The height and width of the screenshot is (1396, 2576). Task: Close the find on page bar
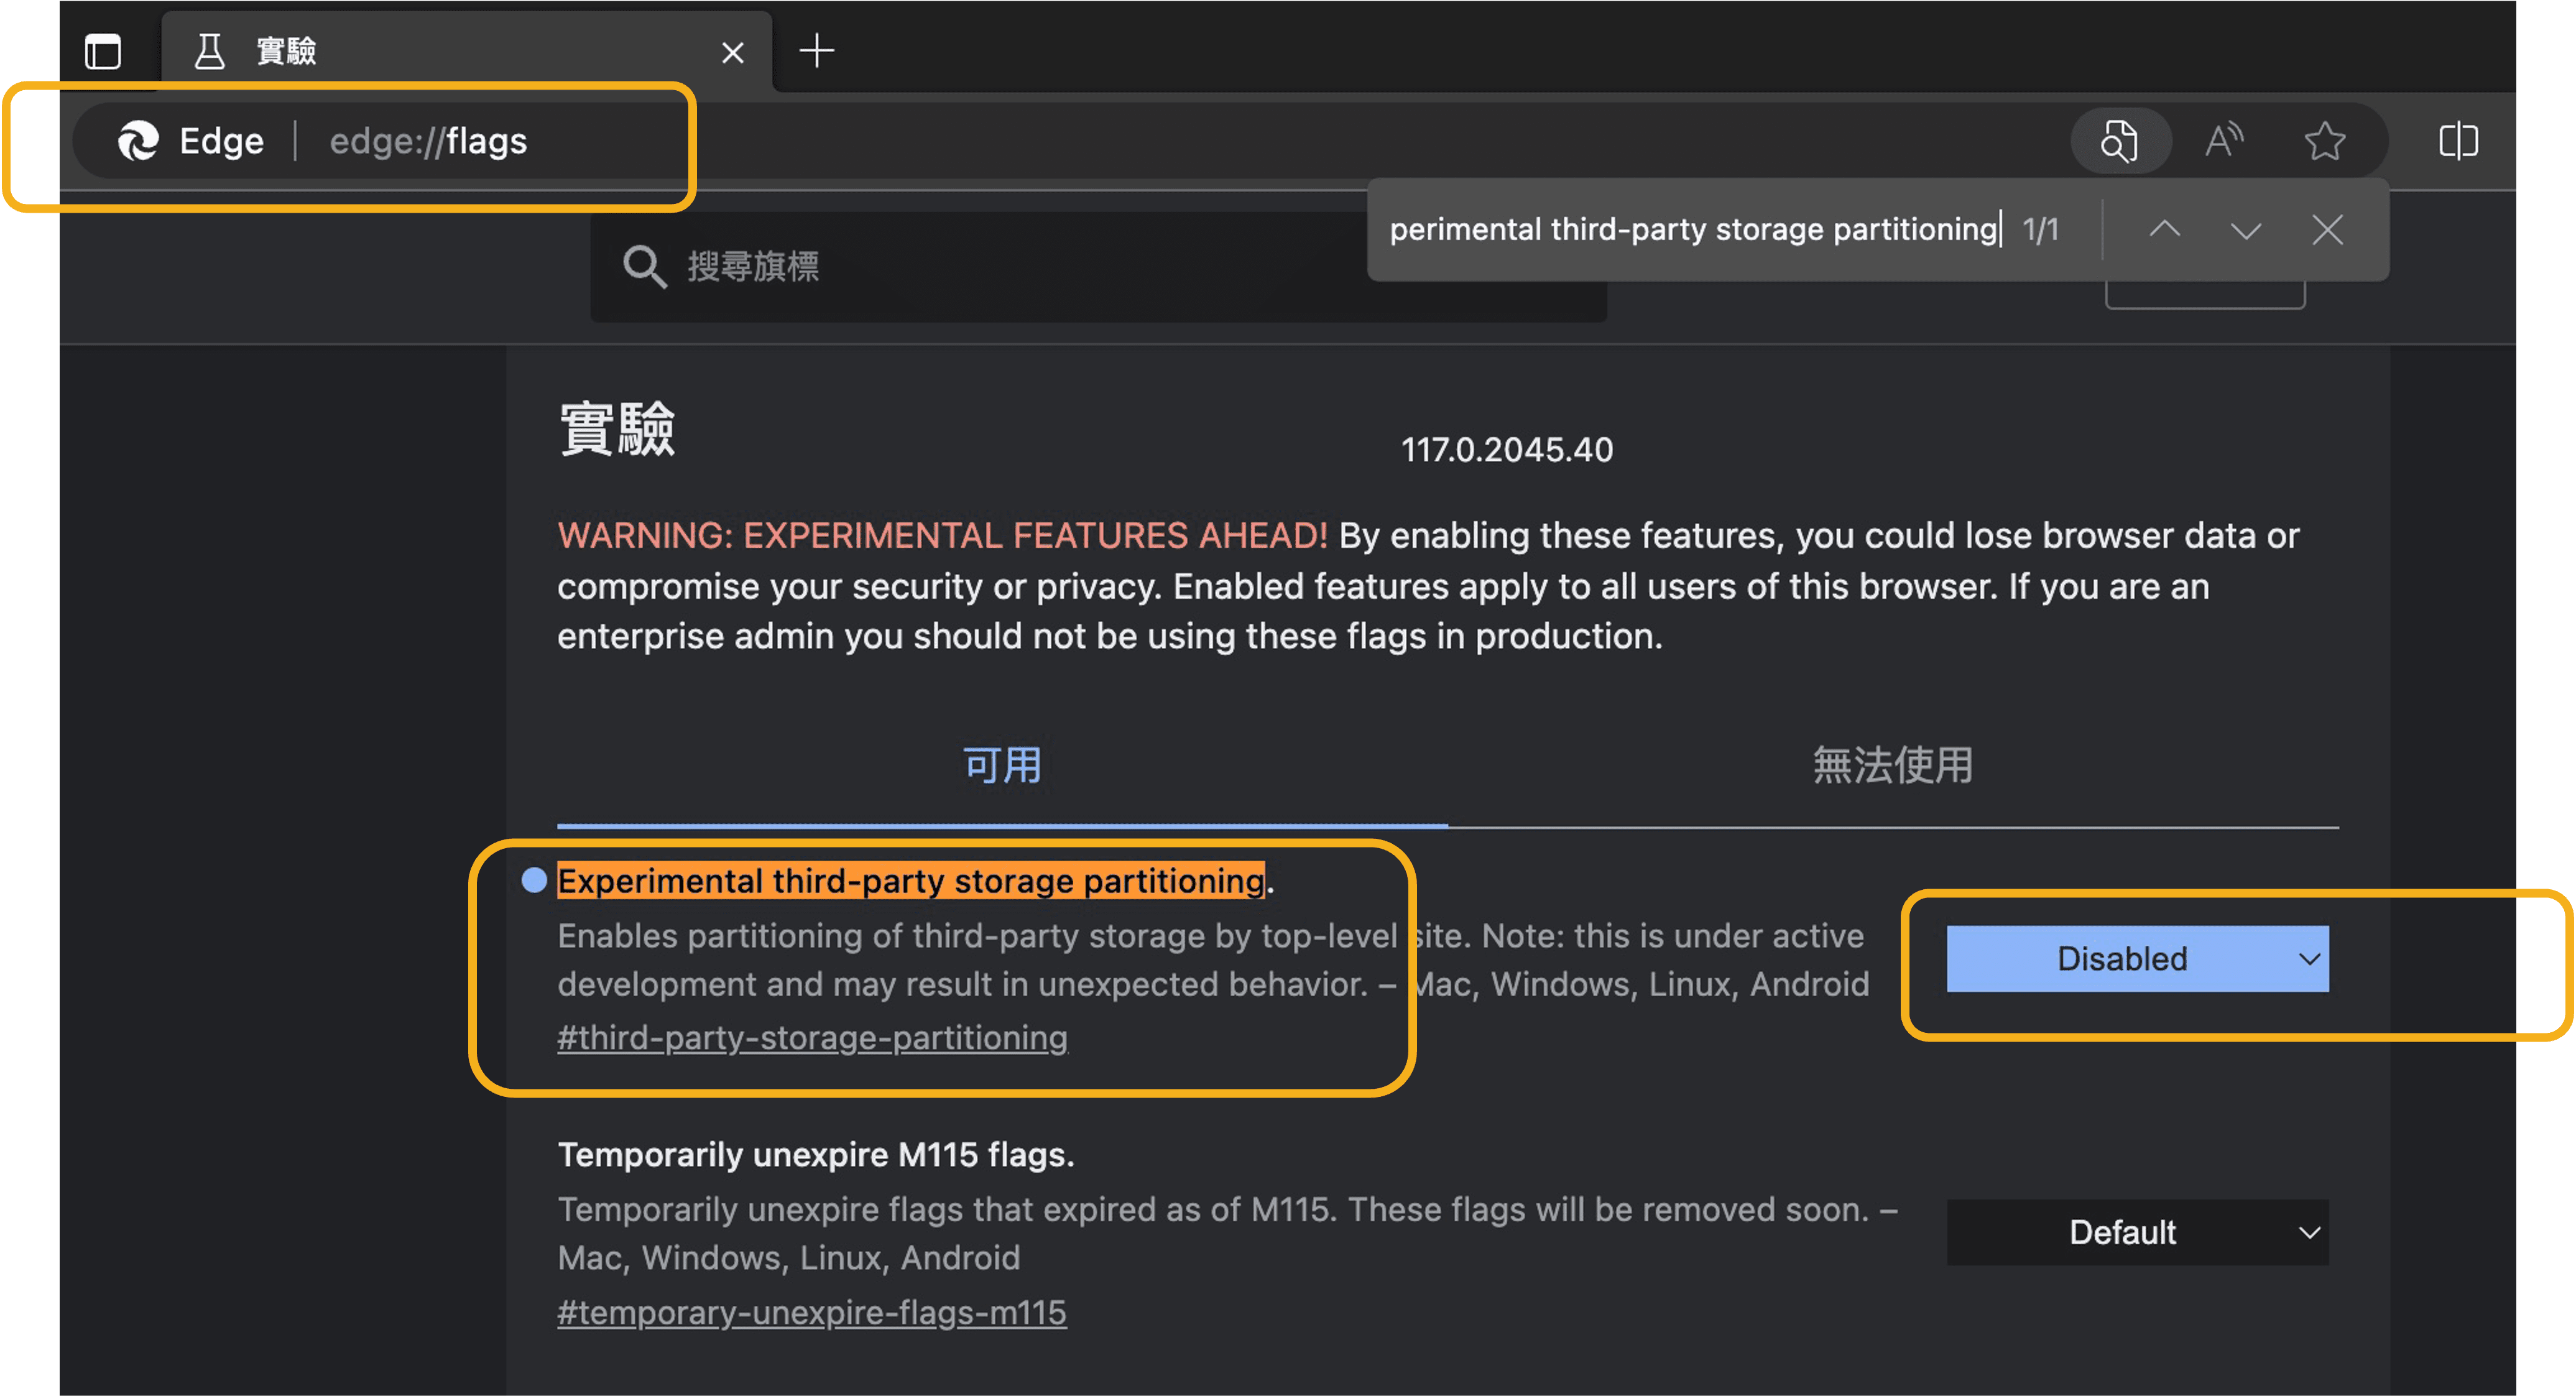pos(2328,230)
